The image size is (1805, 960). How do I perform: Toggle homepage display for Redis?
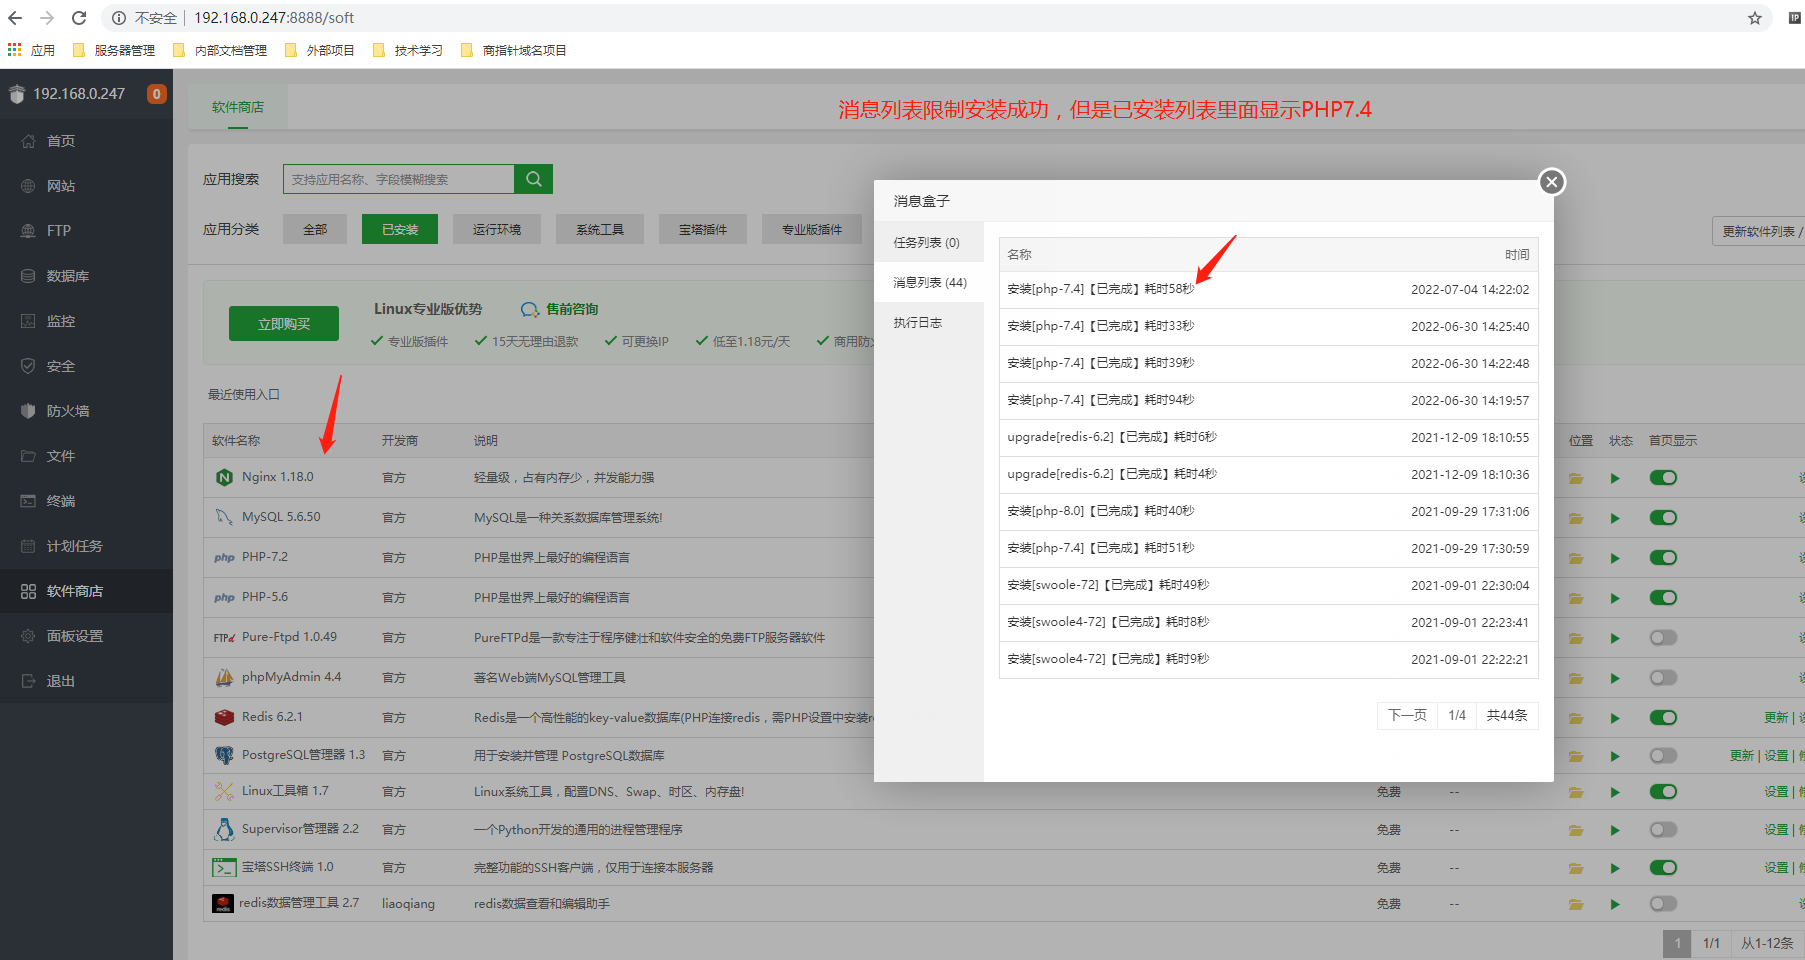(x=1663, y=718)
